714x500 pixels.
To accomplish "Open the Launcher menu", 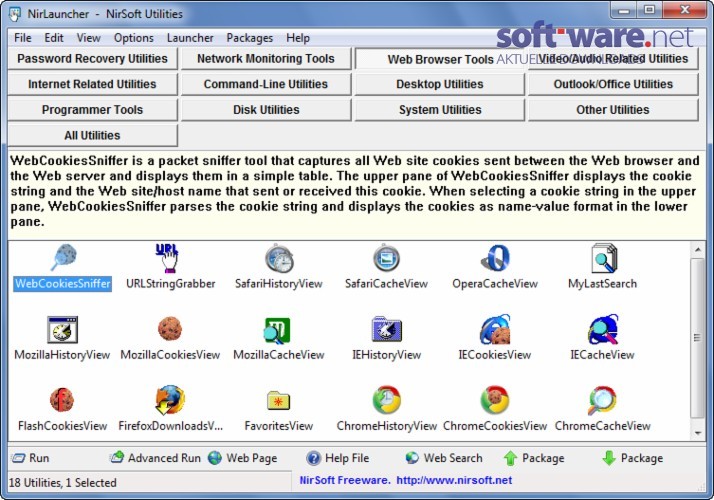I will pos(190,38).
